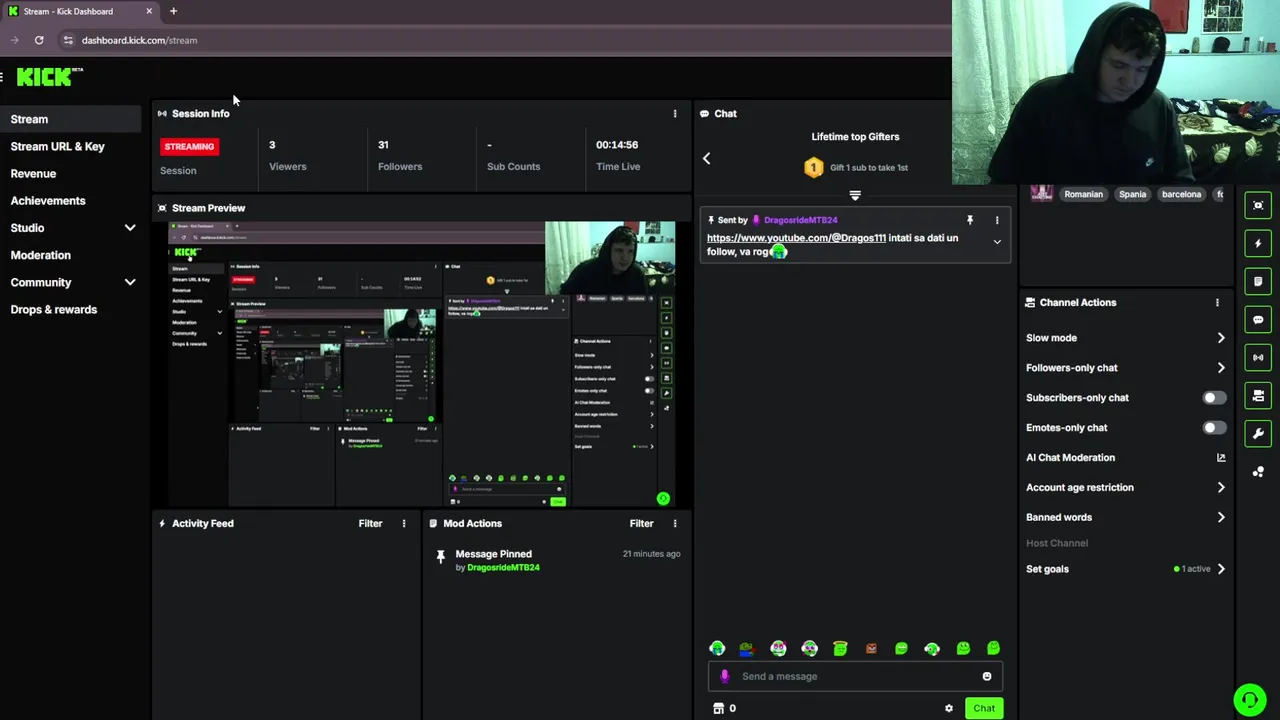
Task: Open Stream URL & Key page
Action: click(x=58, y=146)
